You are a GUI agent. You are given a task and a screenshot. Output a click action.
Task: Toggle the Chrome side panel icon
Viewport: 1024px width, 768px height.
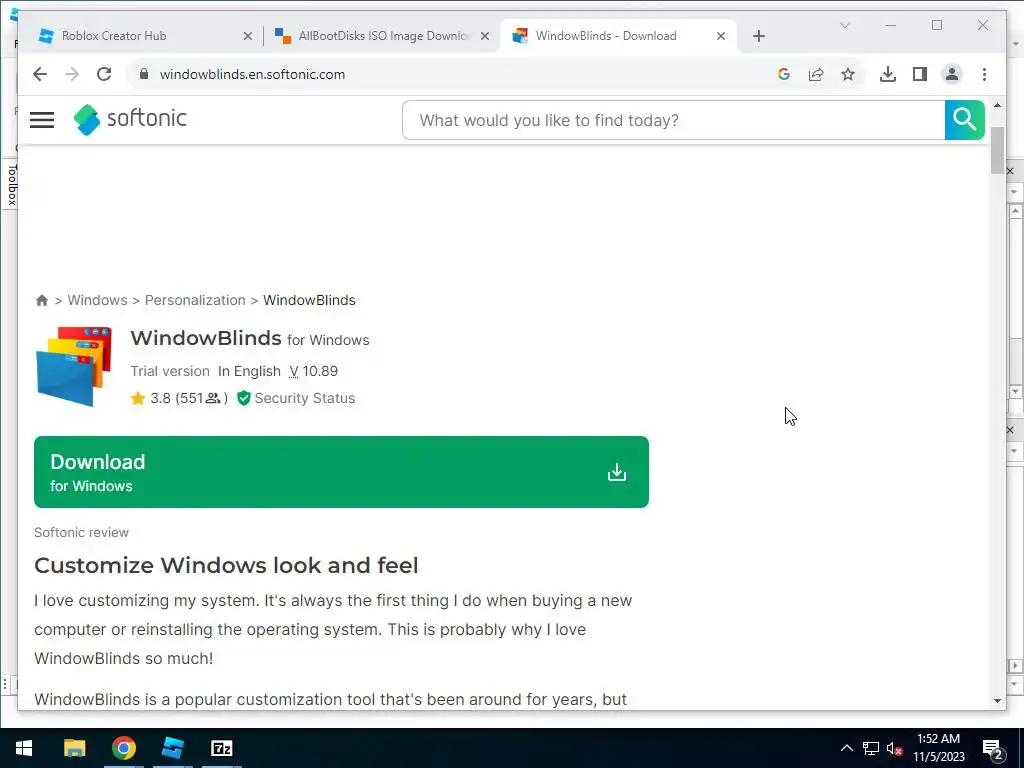coord(920,74)
